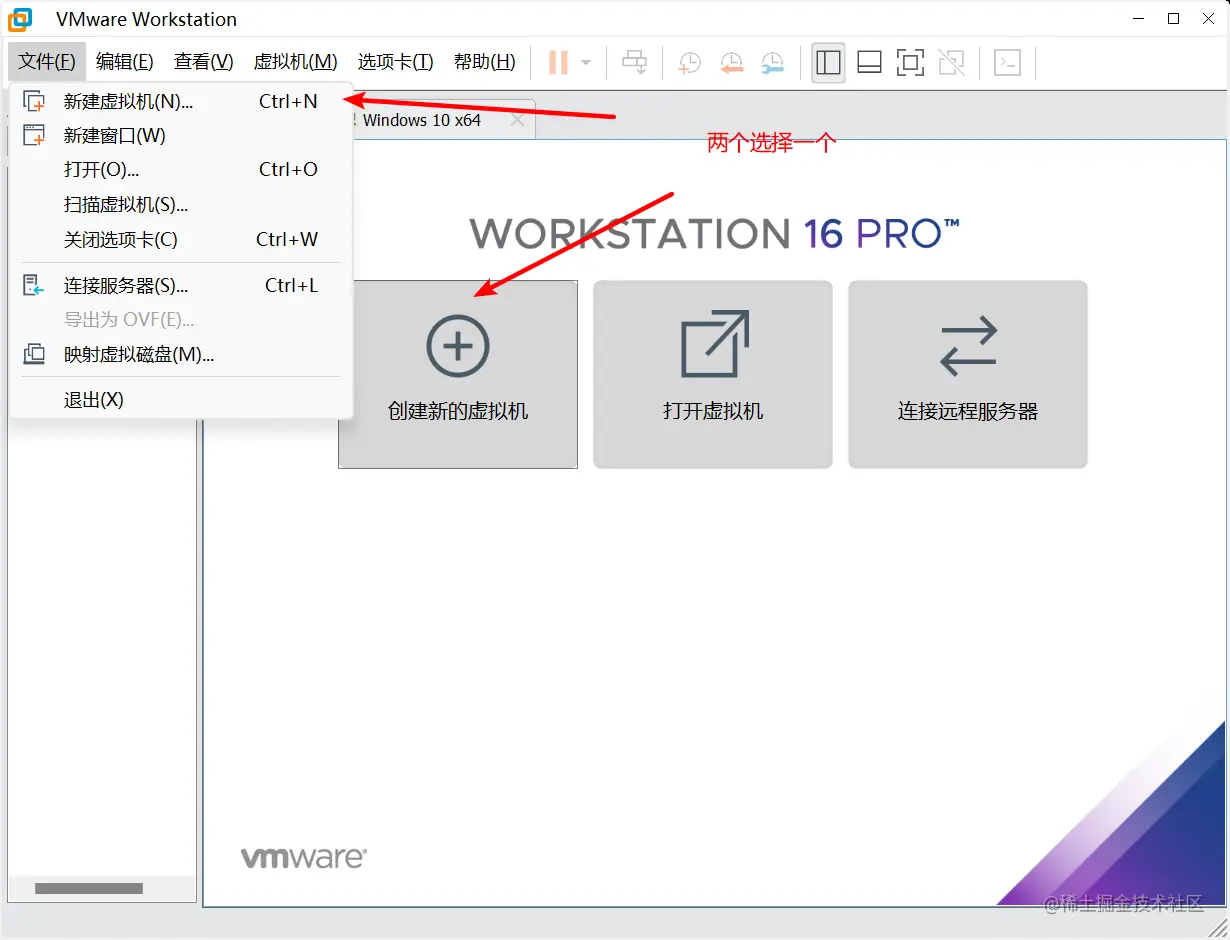1230x940 pixels.
Task: Open the snapshot manager wrench icon
Action: pos(772,63)
